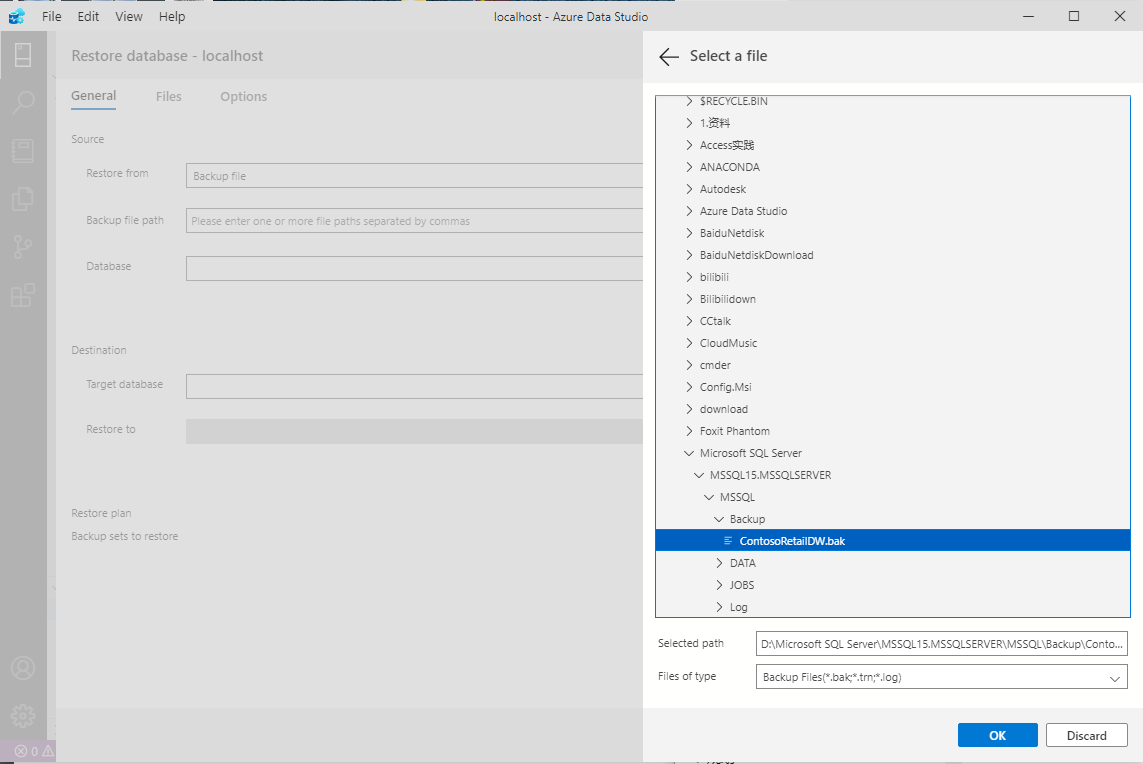Open the Source Control icon
The width and height of the screenshot is (1143, 764).
point(23,246)
